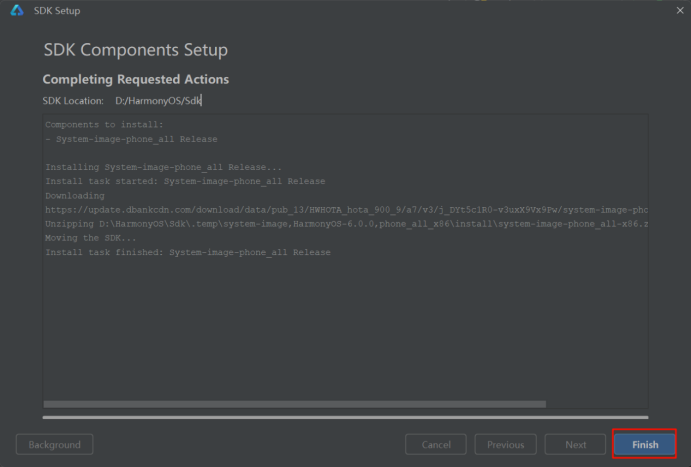Click the 'Install task finished' log line

[x=188, y=252]
